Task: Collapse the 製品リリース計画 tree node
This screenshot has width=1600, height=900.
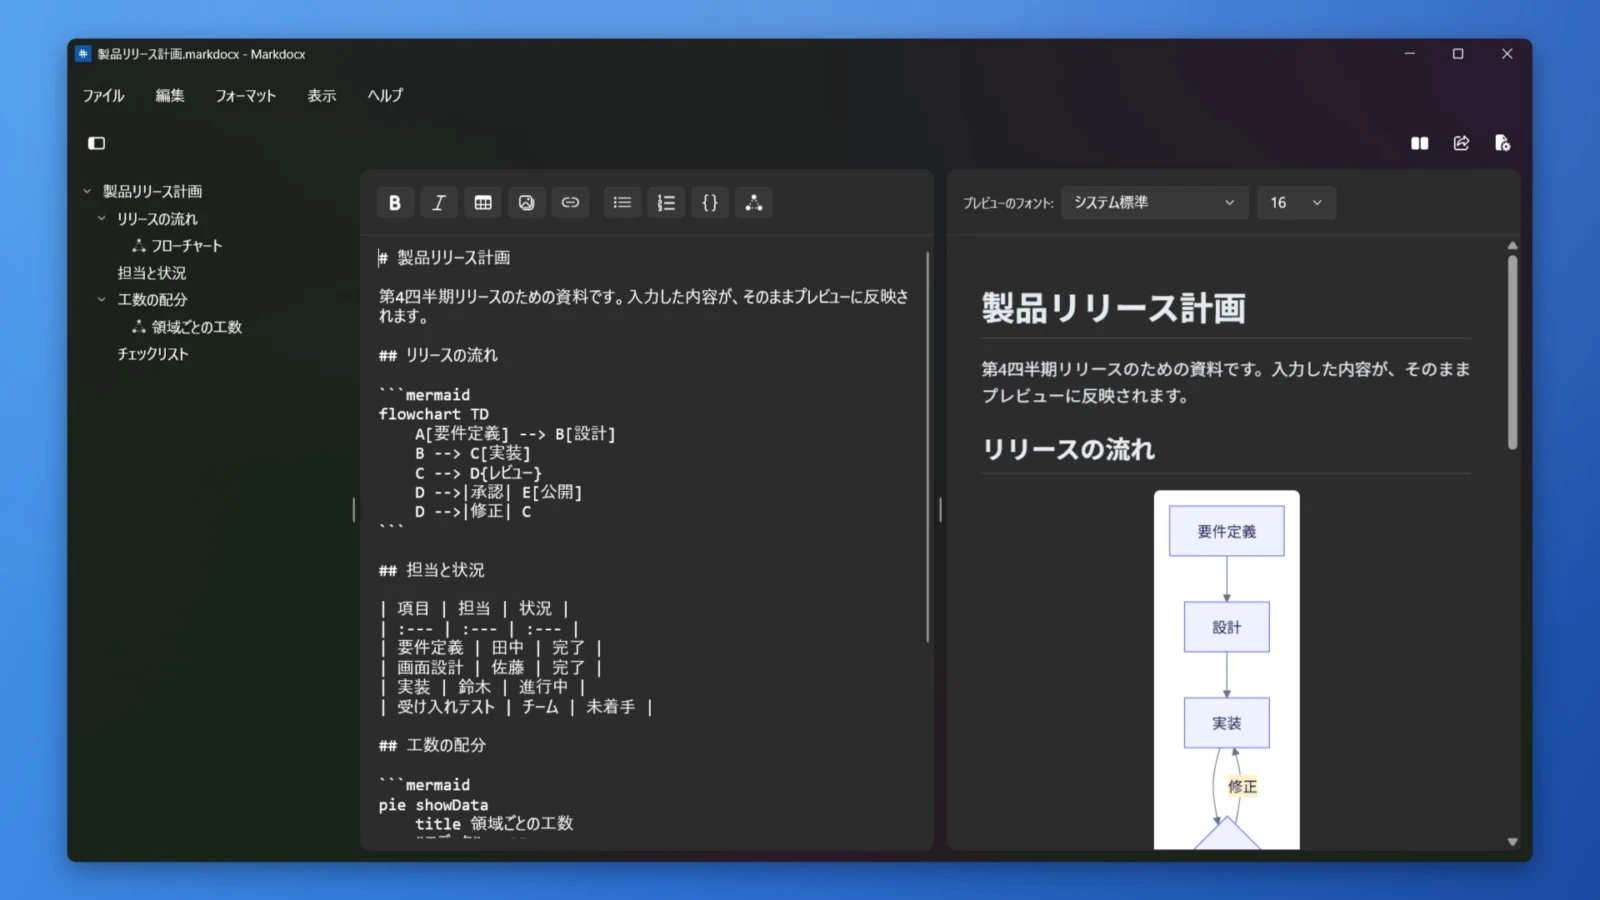Action: point(87,191)
